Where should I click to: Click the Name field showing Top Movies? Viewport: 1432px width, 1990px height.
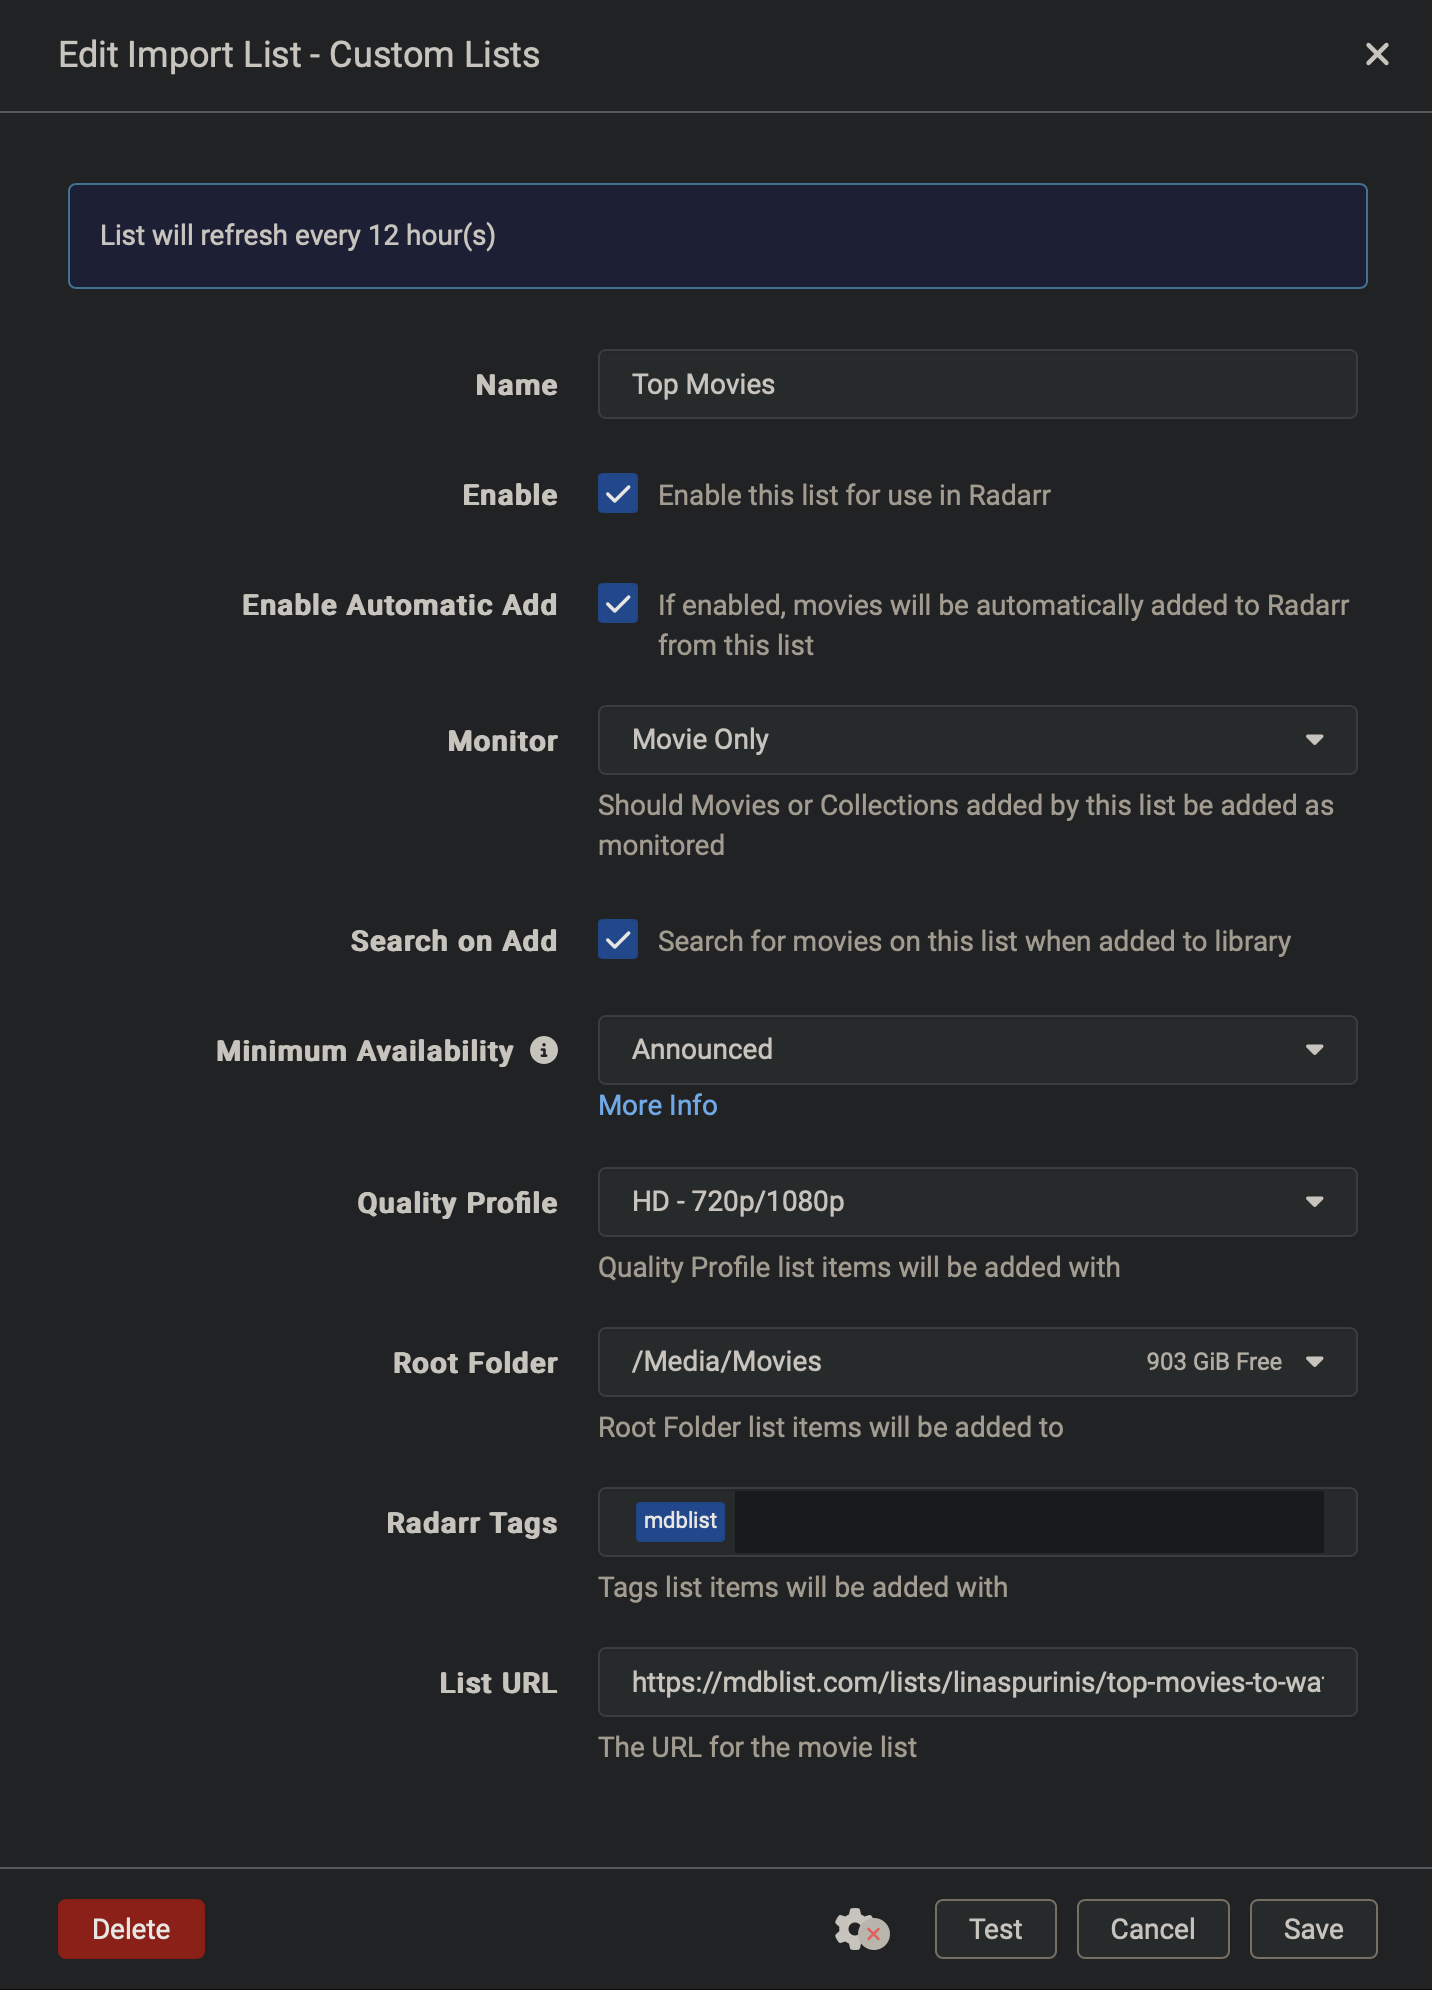tap(977, 384)
